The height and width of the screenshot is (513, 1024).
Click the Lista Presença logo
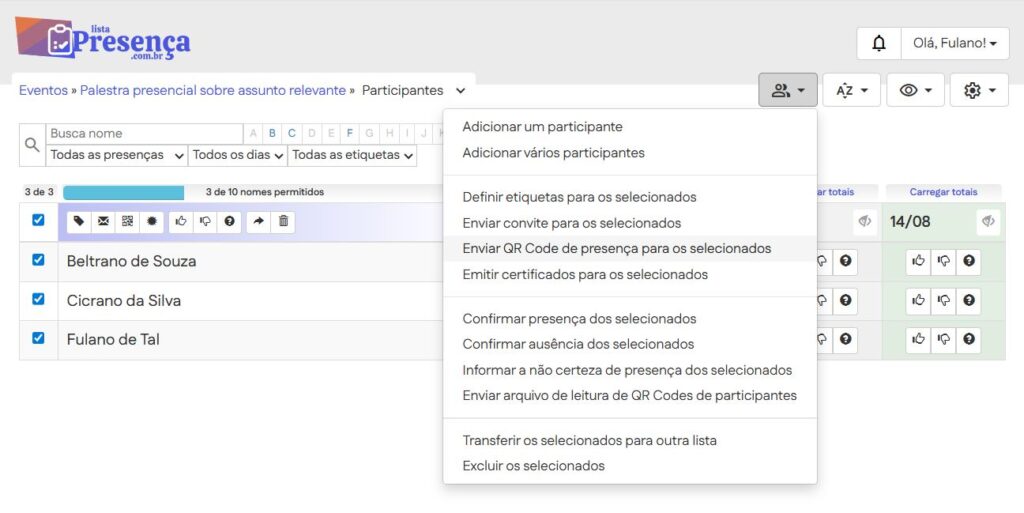103,39
